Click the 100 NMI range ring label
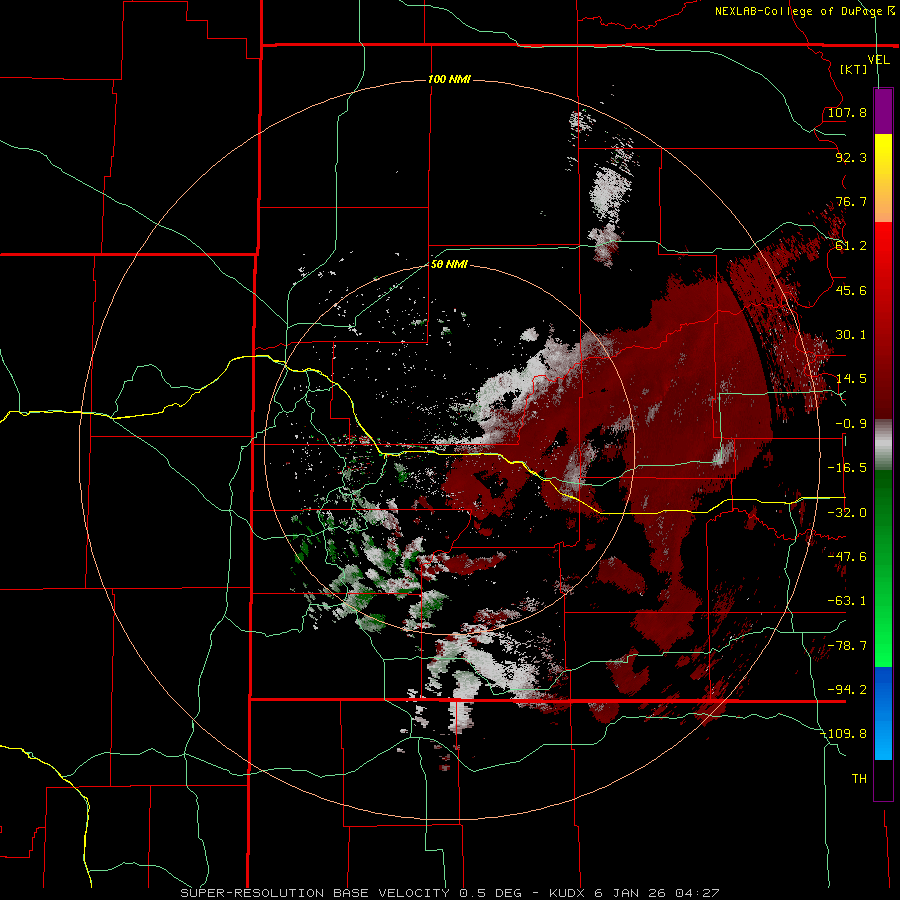Screen dimensions: 900x900 point(449,79)
